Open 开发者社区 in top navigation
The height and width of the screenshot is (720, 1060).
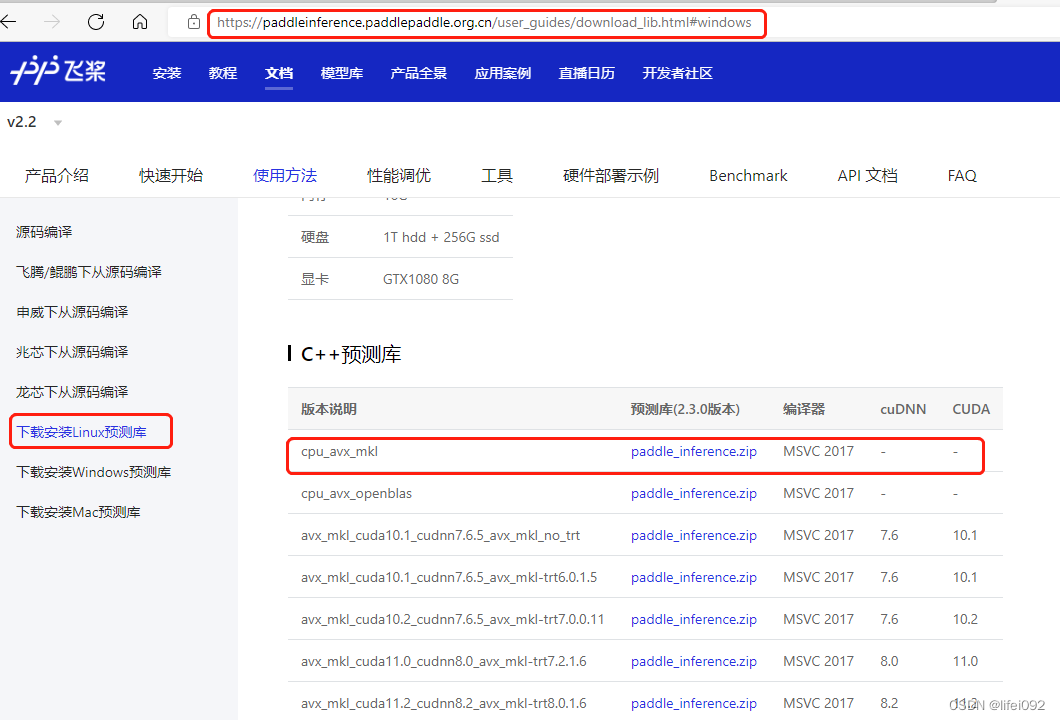(x=677, y=73)
